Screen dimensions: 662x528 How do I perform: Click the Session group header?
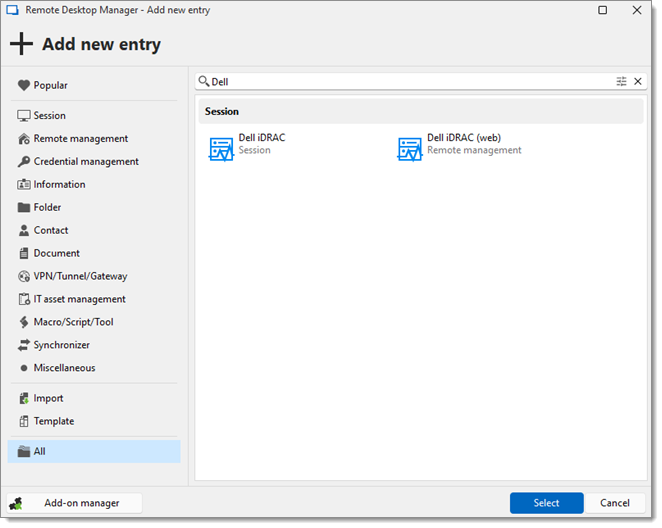[x=421, y=111]
